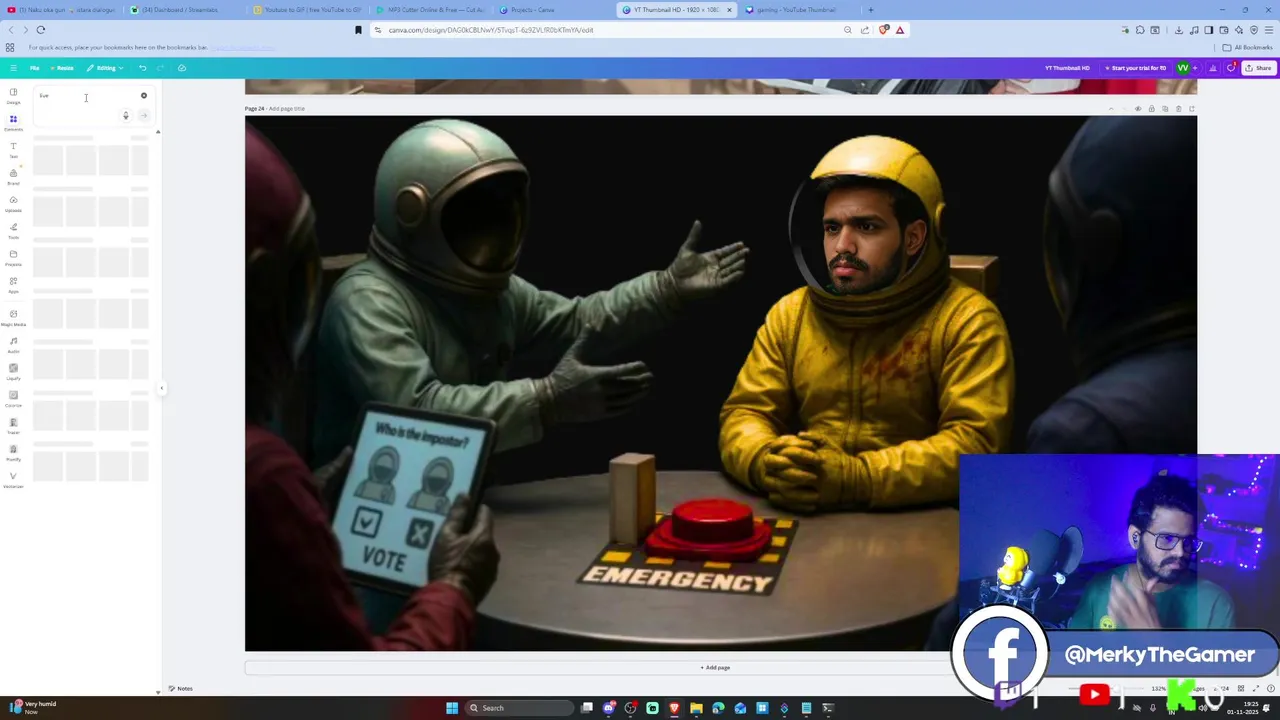This screenshot has width=1280, height=720.
Task: Reload the Canva page
Action: click(41, 30)
